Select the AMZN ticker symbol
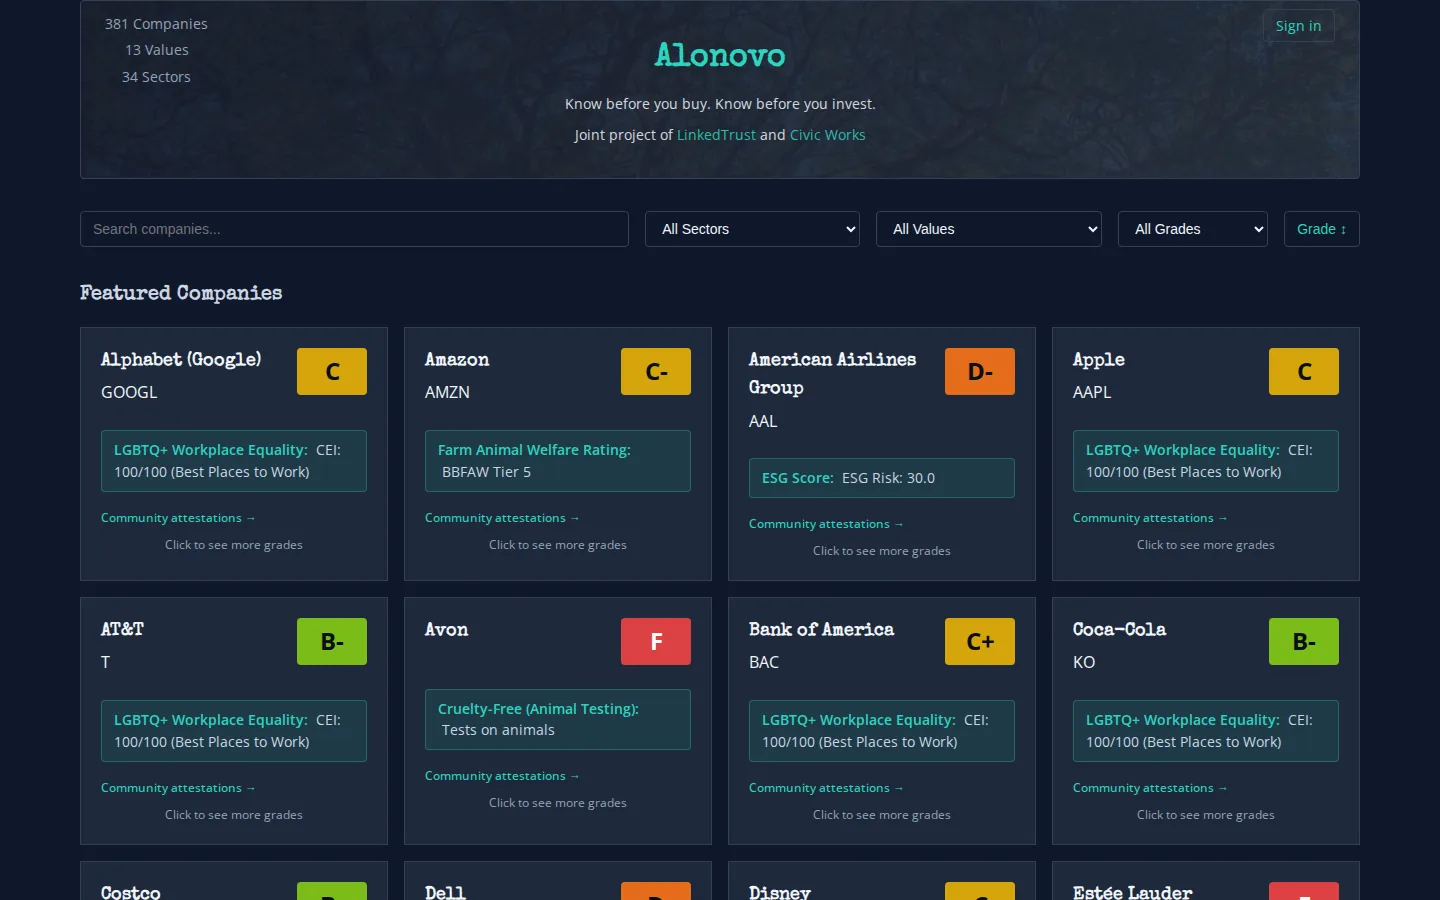This screenshot has width=1440, height=900. [447, 392]
